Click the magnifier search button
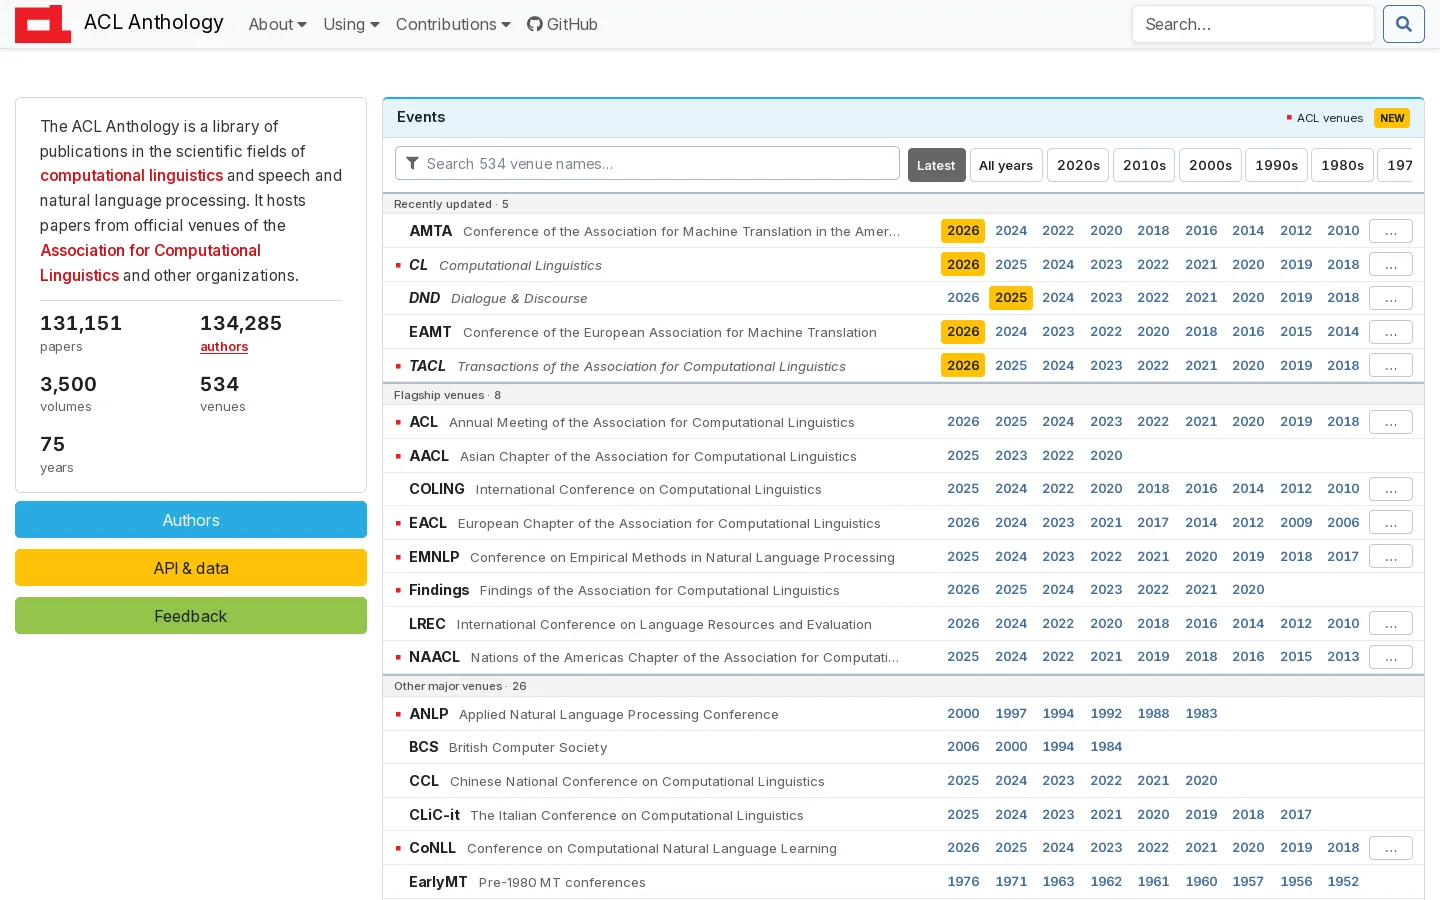 [1403, 24]
